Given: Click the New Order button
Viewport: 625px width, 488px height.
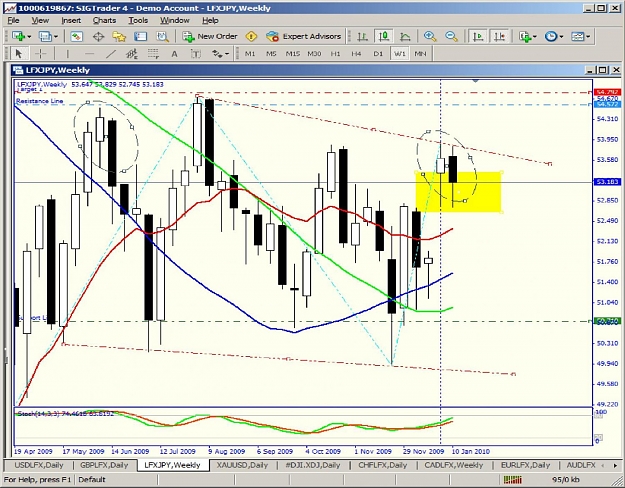Looking at the screenshot, I should pyautogui.click(x=210, y=37).
